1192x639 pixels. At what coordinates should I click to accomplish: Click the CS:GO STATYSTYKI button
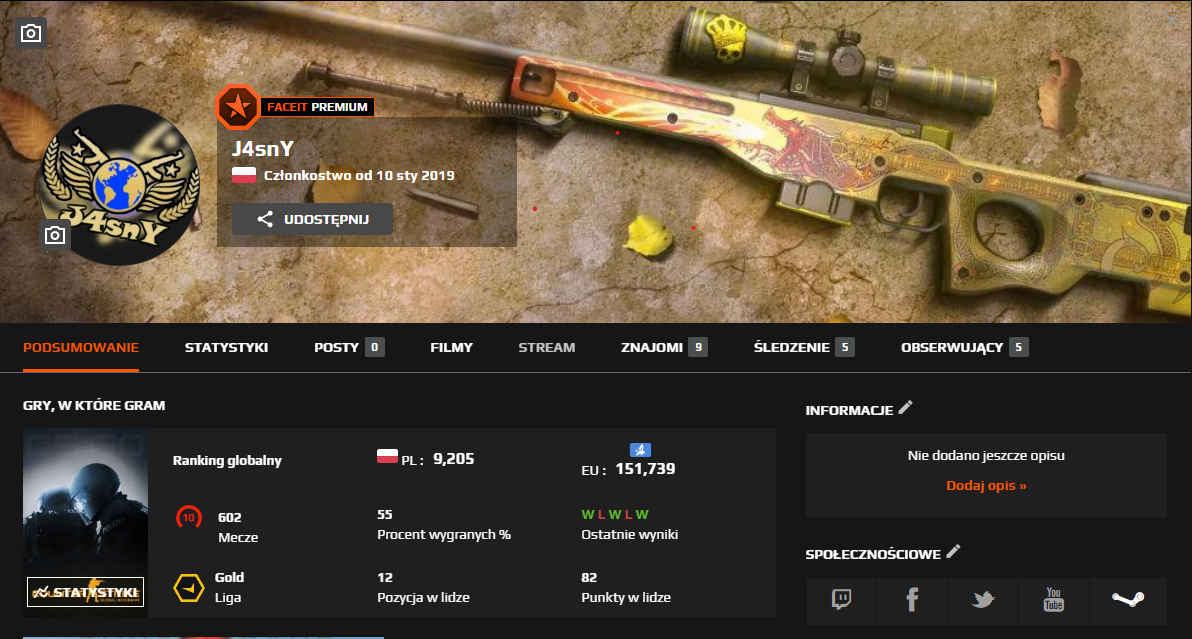85,592
